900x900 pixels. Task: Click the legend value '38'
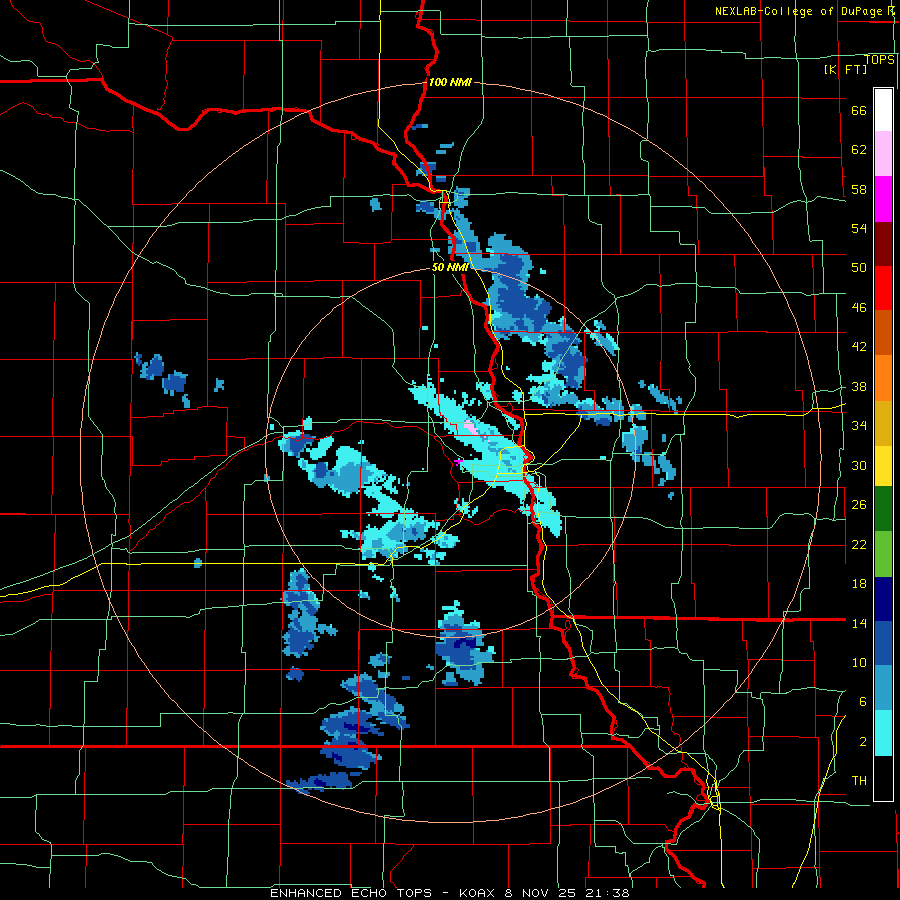pos(859,387)
